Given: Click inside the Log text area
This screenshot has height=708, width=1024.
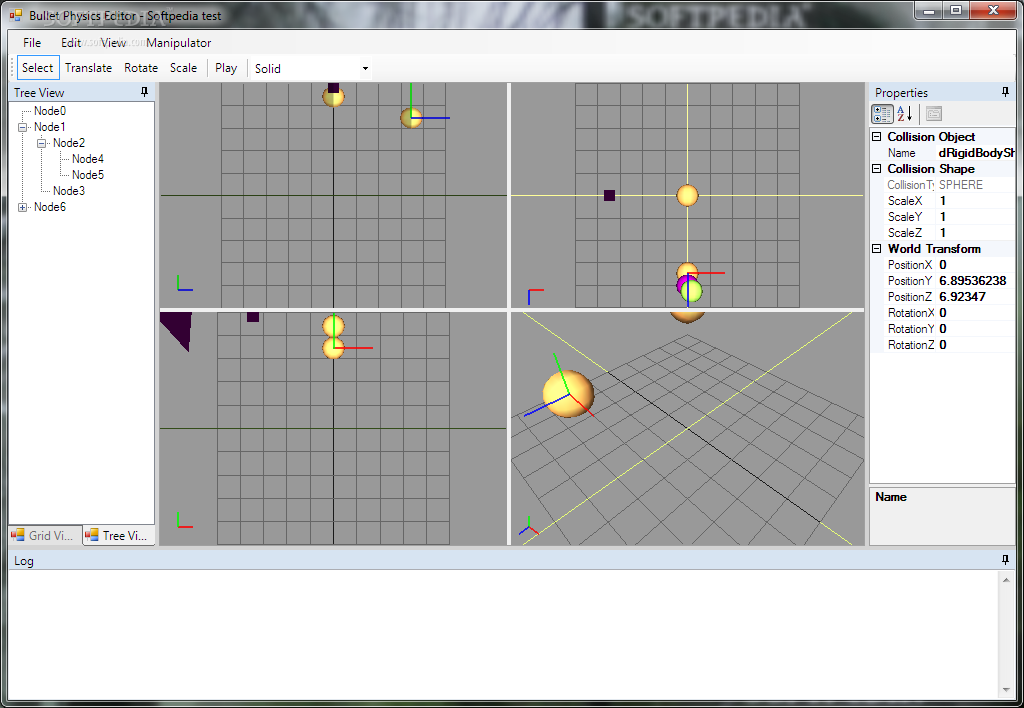Looking at the screenshot, I should point(503,635).
